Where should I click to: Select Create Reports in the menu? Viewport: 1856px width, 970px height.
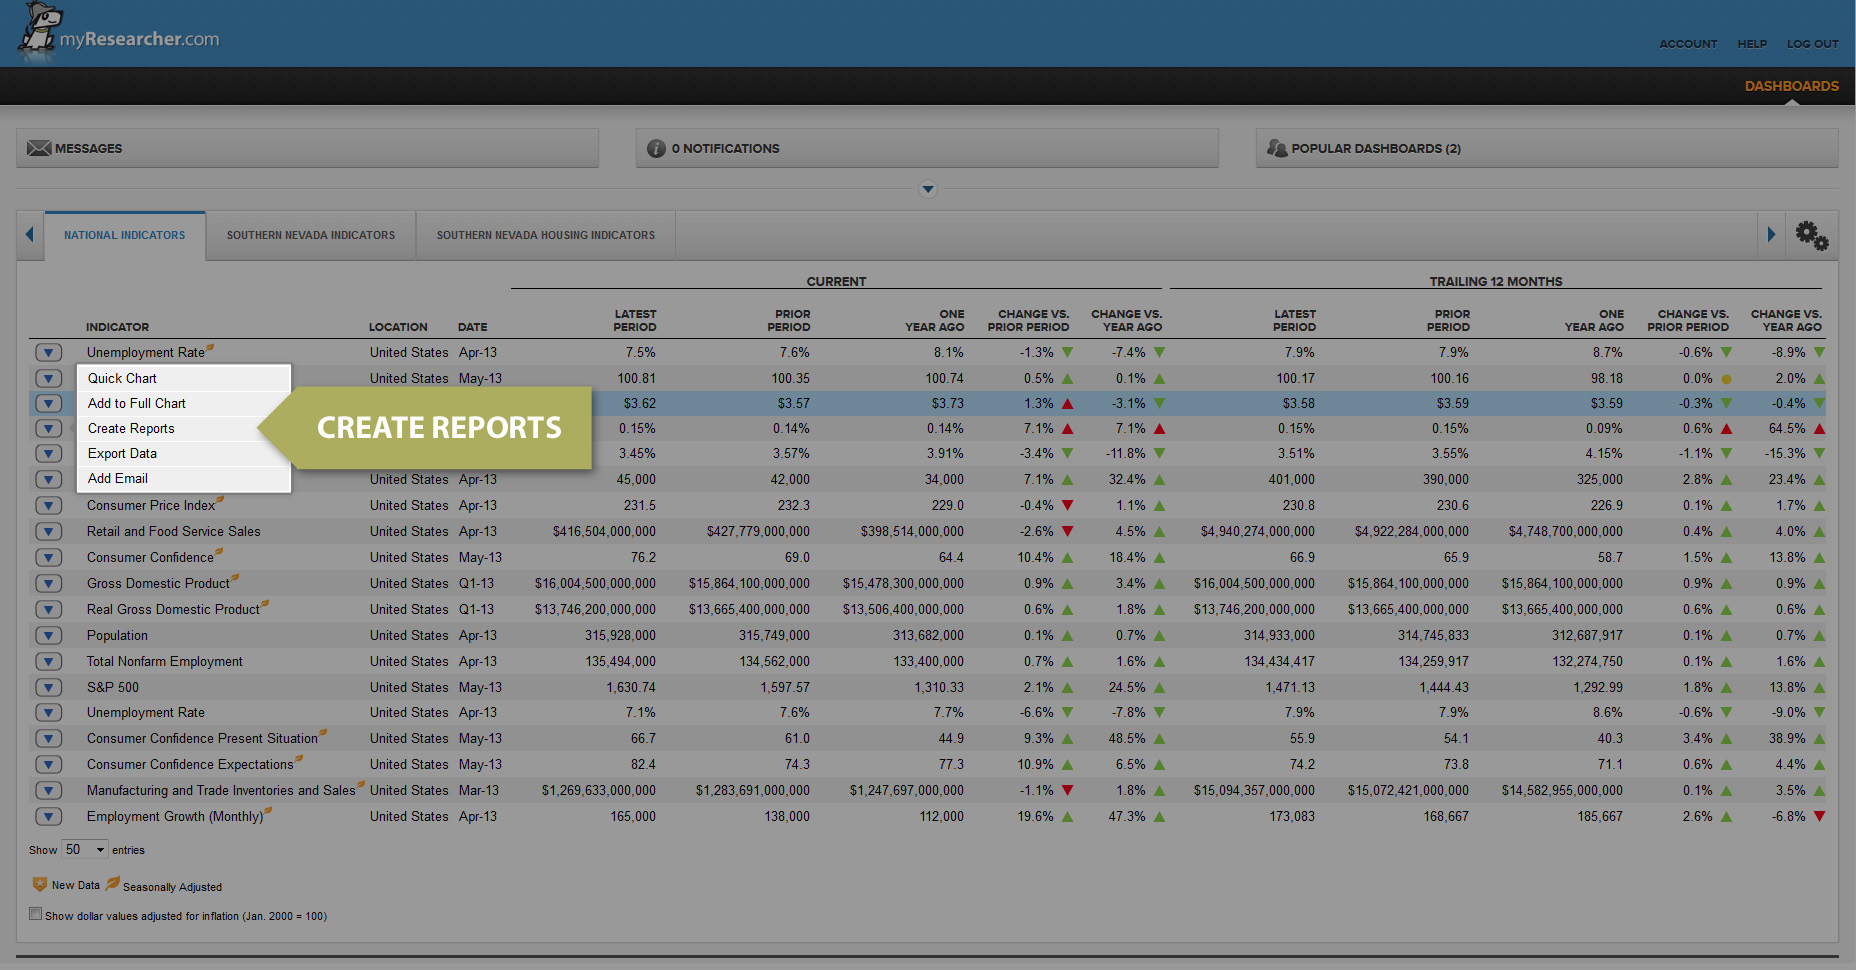(x=184, y=428)
